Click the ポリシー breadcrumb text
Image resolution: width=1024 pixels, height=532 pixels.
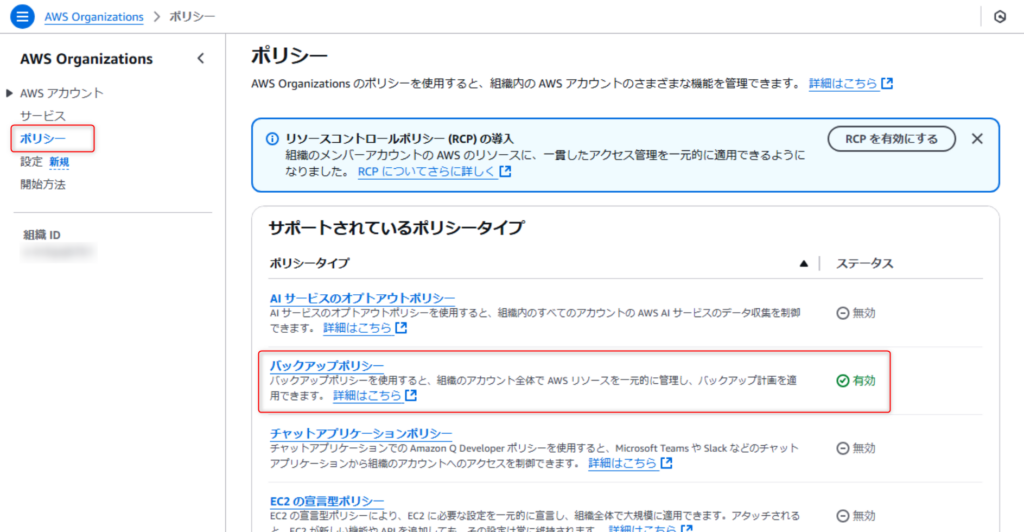coord(192,16)
